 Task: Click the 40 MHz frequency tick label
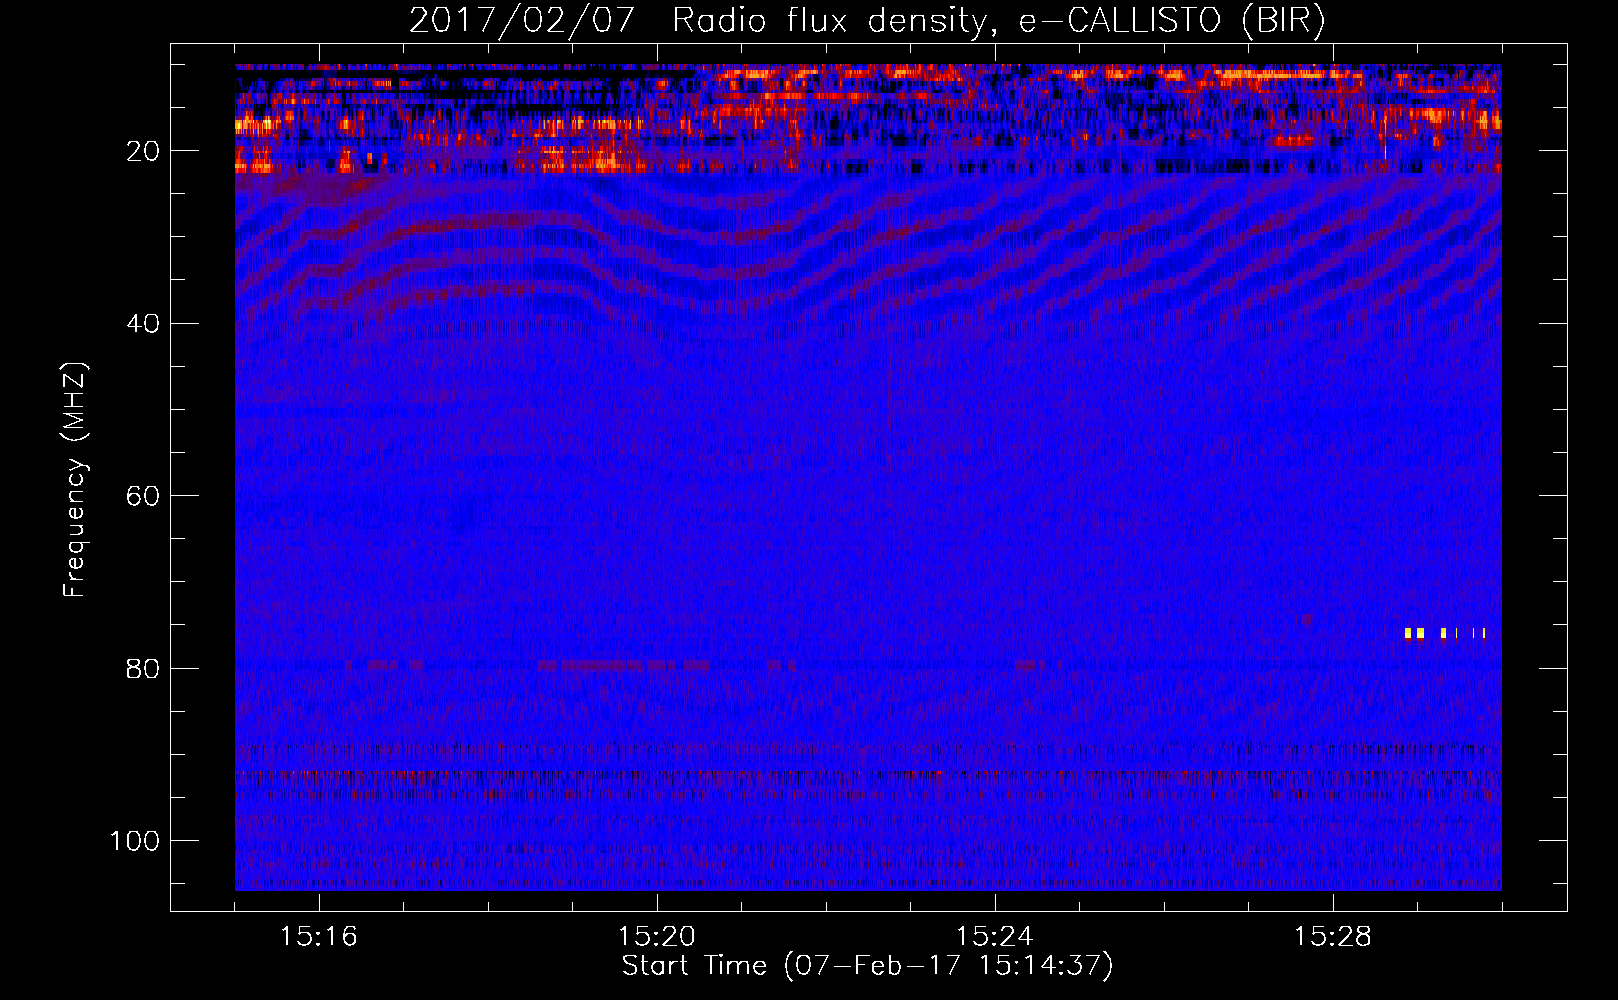pyautogui.click(x=143, y=324)
